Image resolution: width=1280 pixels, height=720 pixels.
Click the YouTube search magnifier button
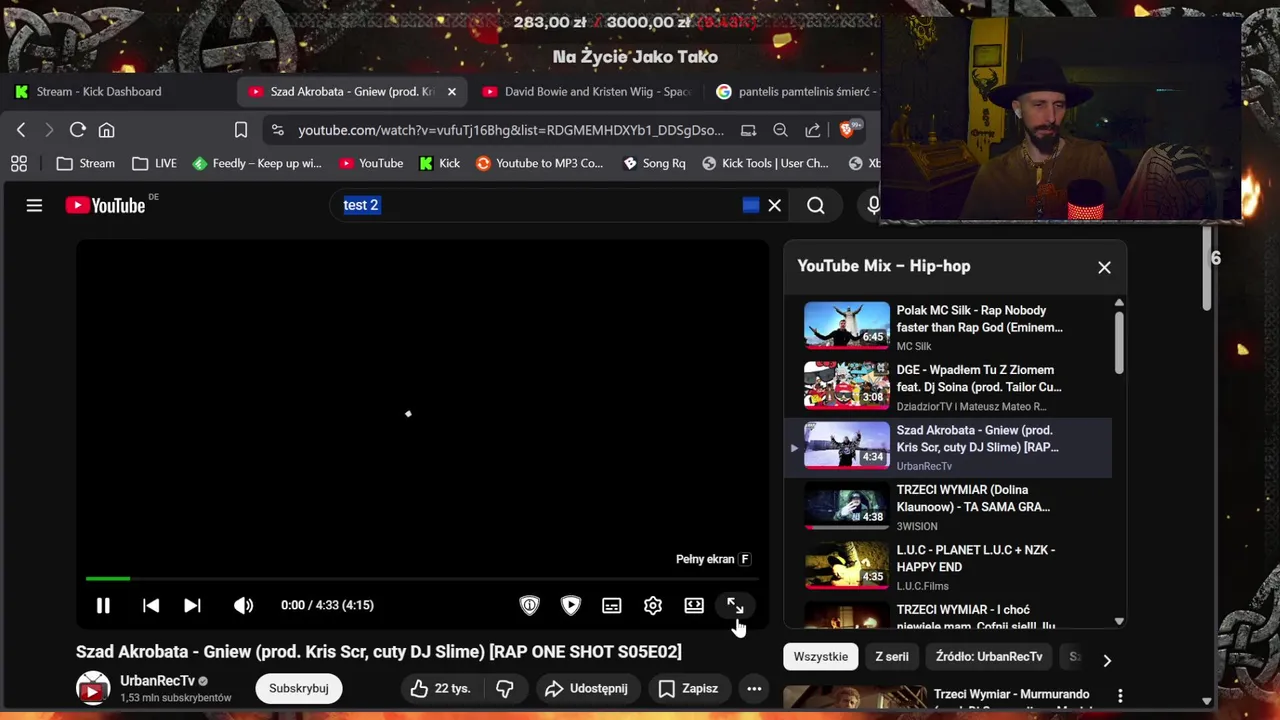[x=816, y=205]
